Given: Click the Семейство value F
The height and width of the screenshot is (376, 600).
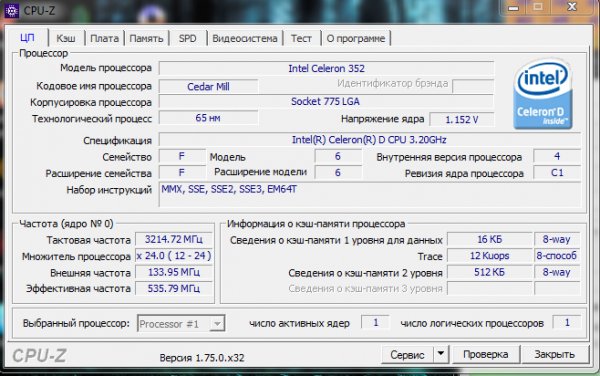Looking at the screenshot, I should 182,156.
